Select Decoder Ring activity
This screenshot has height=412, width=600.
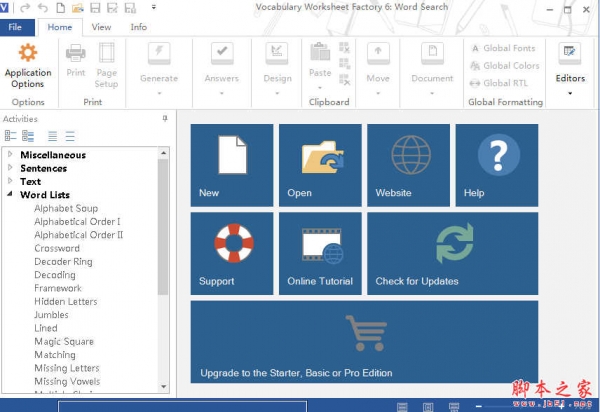[x=64, y=262]
